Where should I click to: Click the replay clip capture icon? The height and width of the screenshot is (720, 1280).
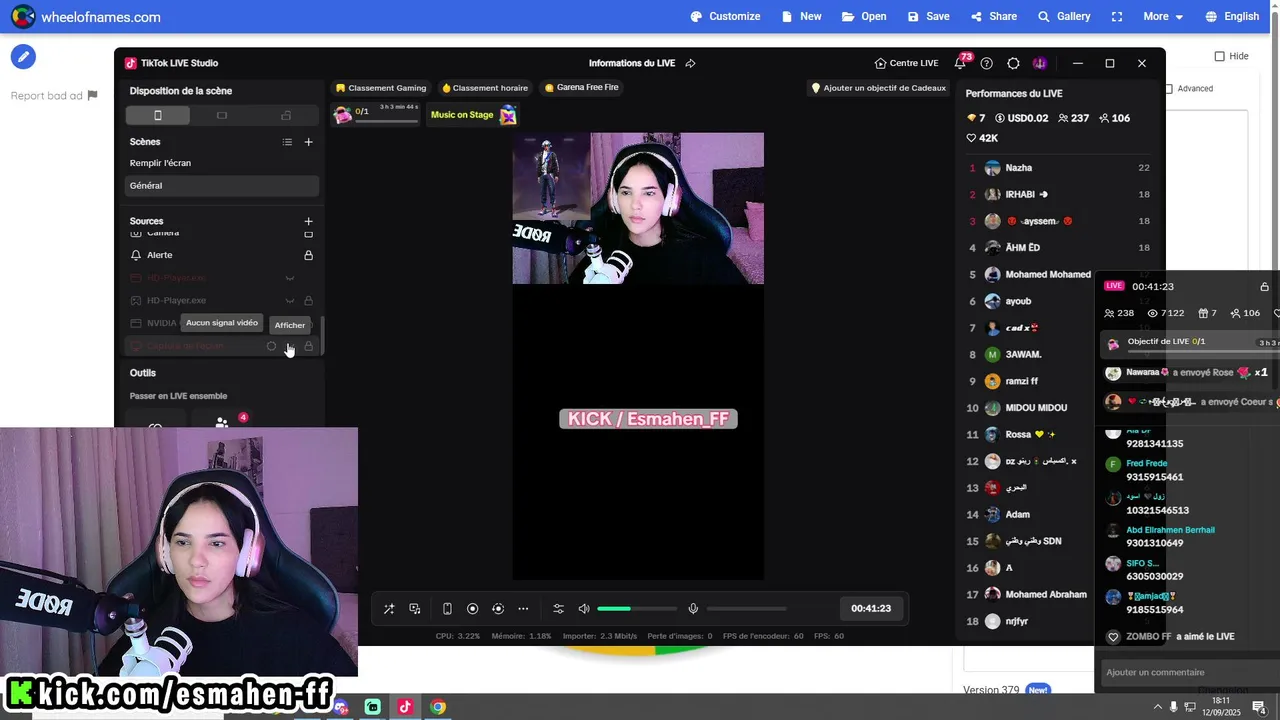click(498, 609)
